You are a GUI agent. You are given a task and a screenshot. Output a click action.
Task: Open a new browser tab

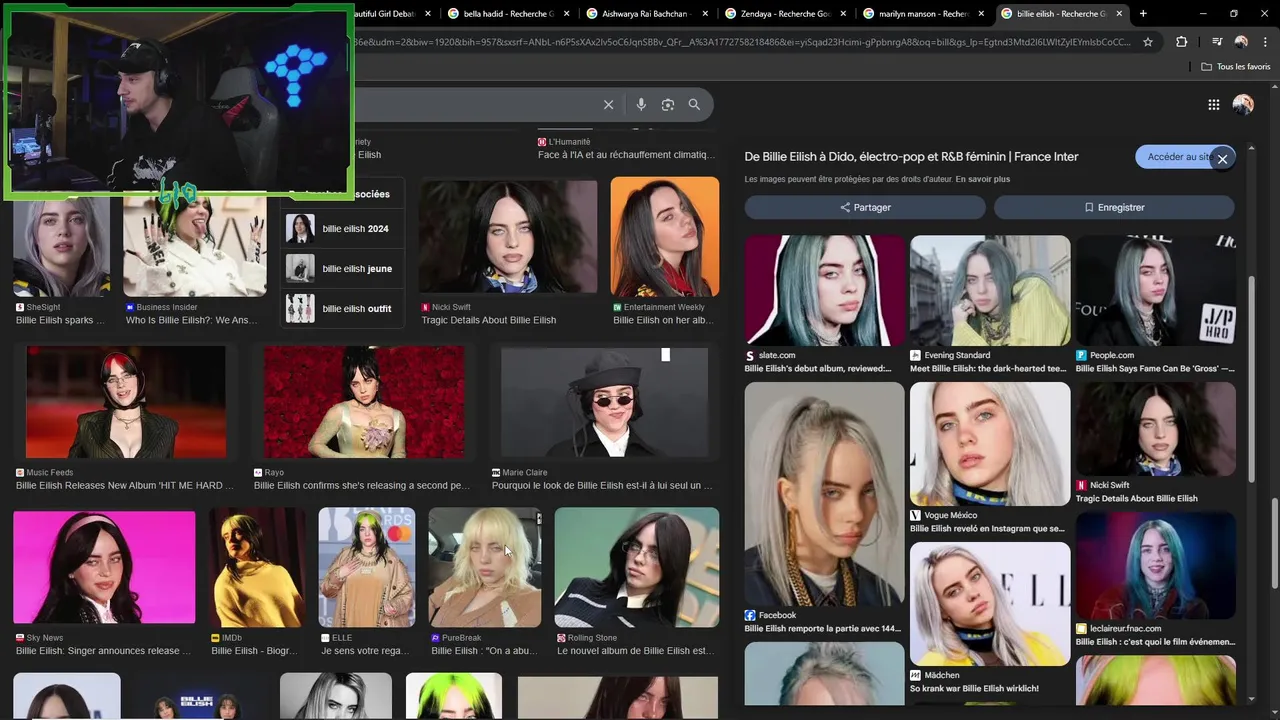click(x=1143, y=13)
